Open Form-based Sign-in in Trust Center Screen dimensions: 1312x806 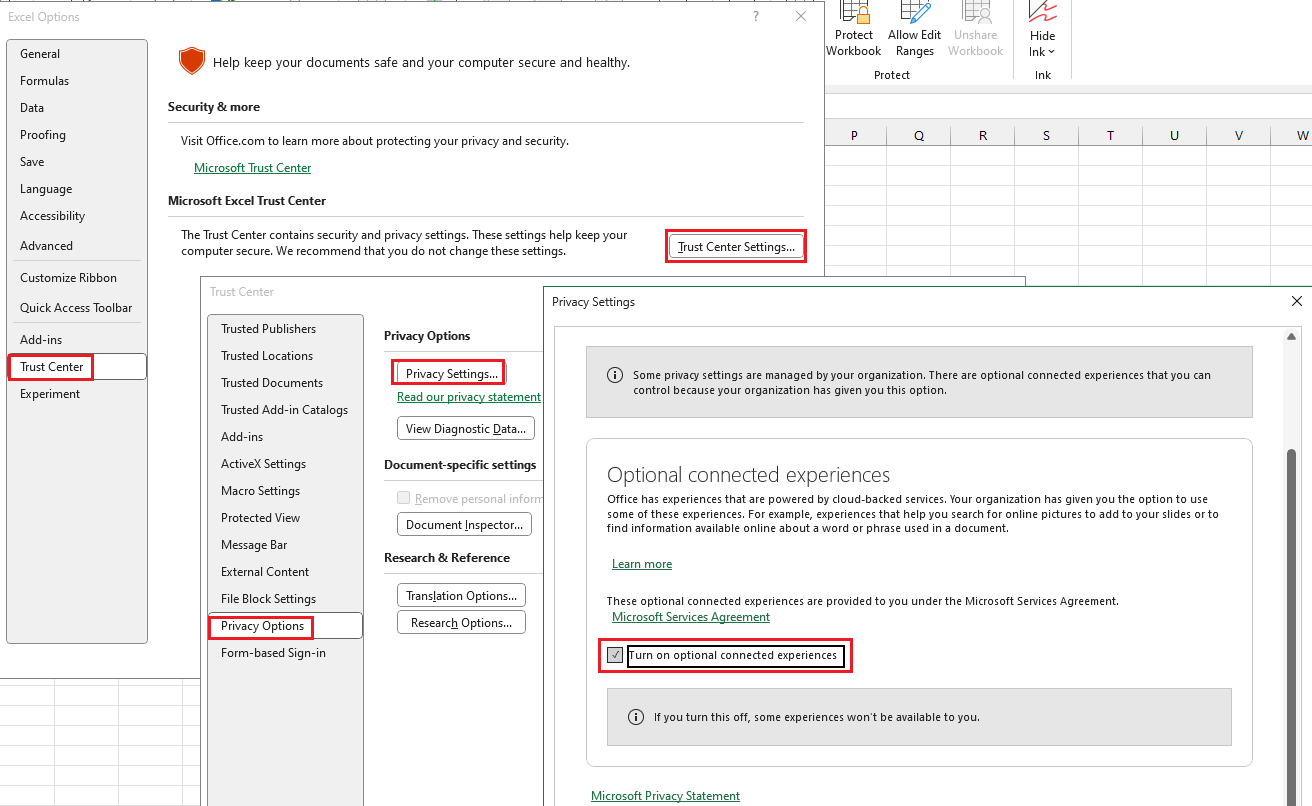[285, 653]
